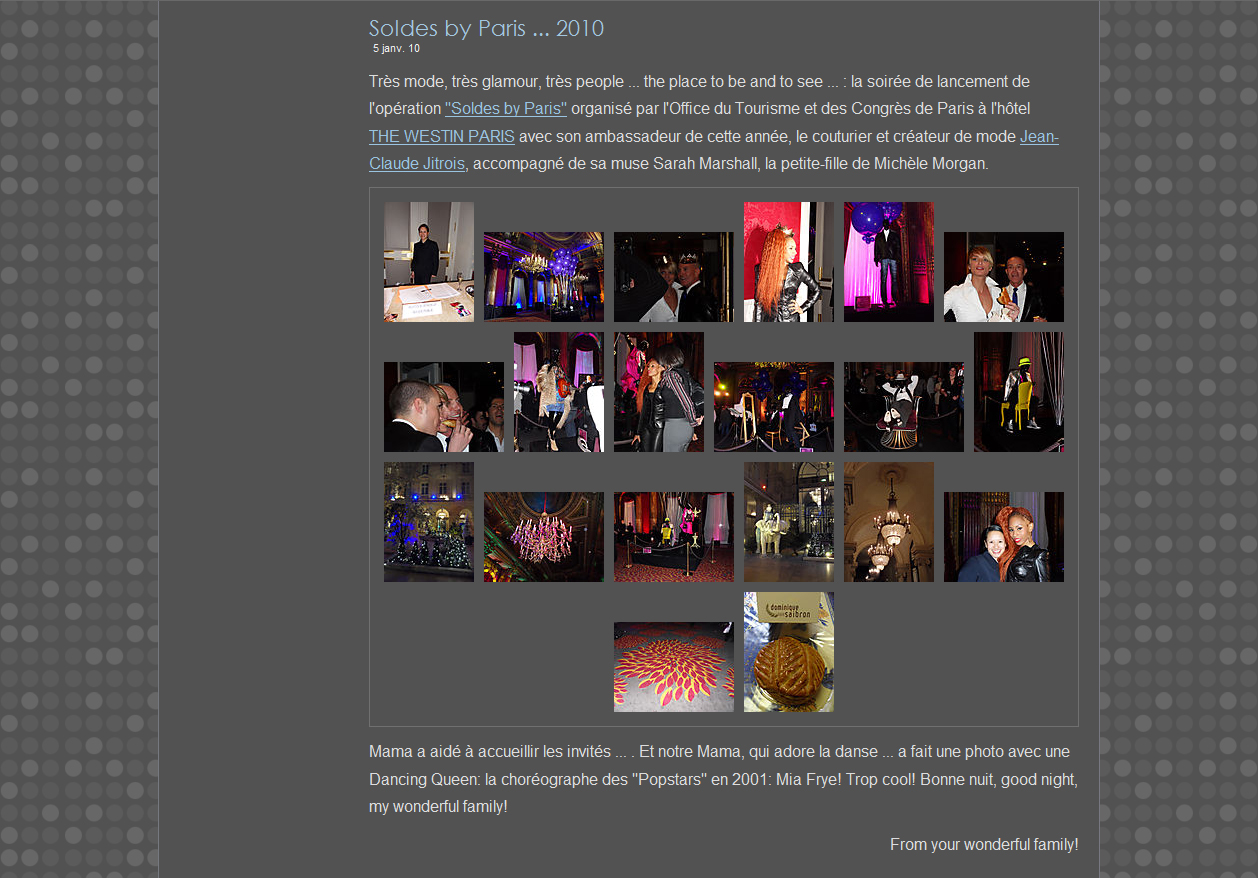Enlarge the red and yellow floral carpet photo

pos(673,667)
